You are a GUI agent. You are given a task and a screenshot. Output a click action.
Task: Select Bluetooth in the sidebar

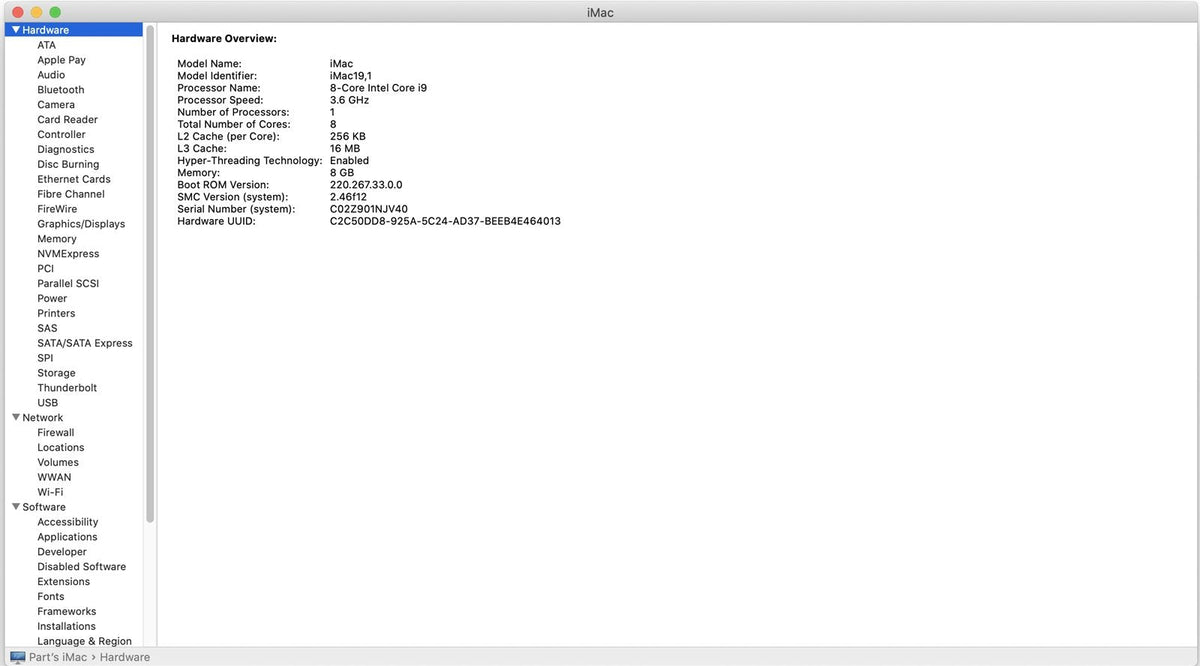(60, 89)
